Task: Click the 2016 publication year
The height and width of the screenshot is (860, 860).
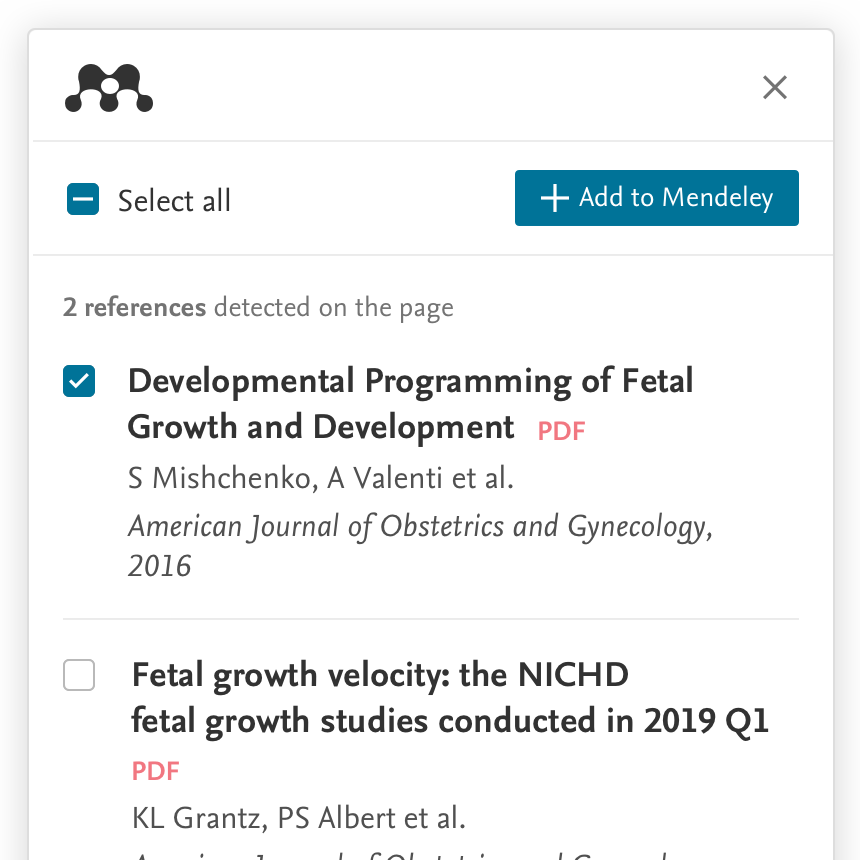Action: 160,566
